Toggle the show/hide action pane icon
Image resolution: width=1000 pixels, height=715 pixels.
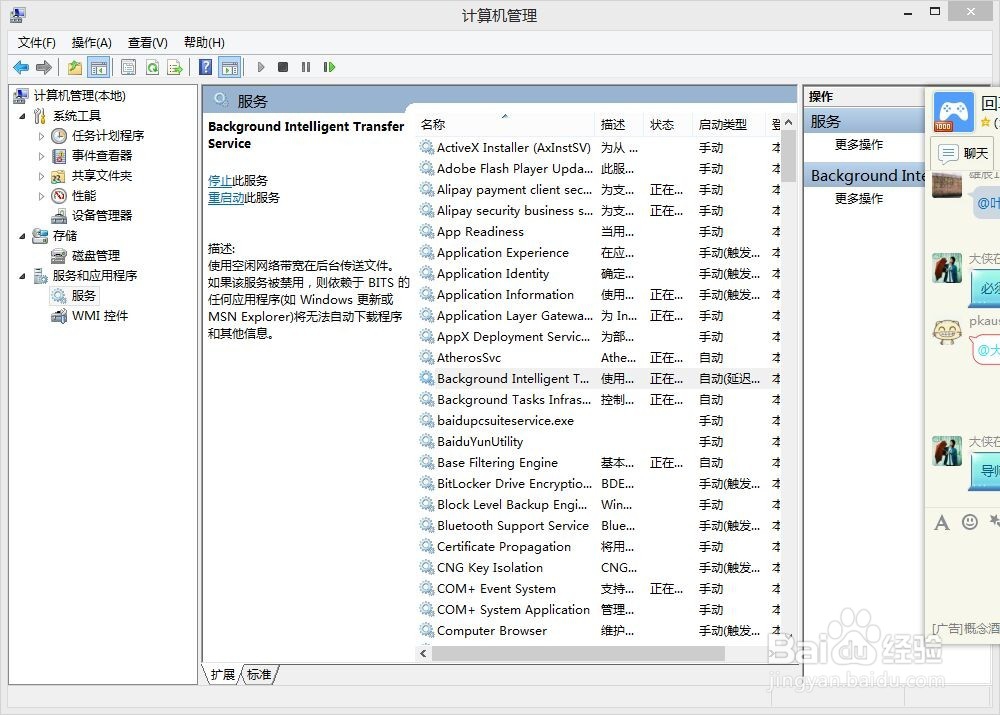coord(230,67)
